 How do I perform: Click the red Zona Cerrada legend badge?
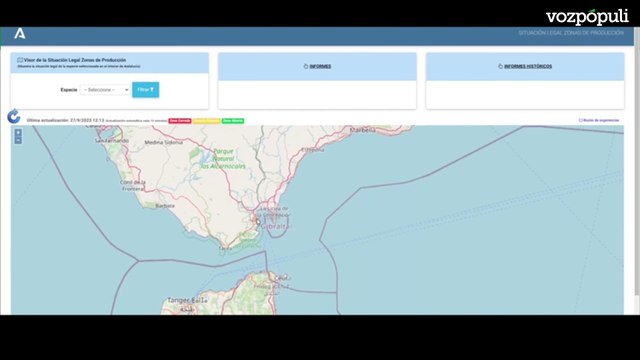point(180,121)
